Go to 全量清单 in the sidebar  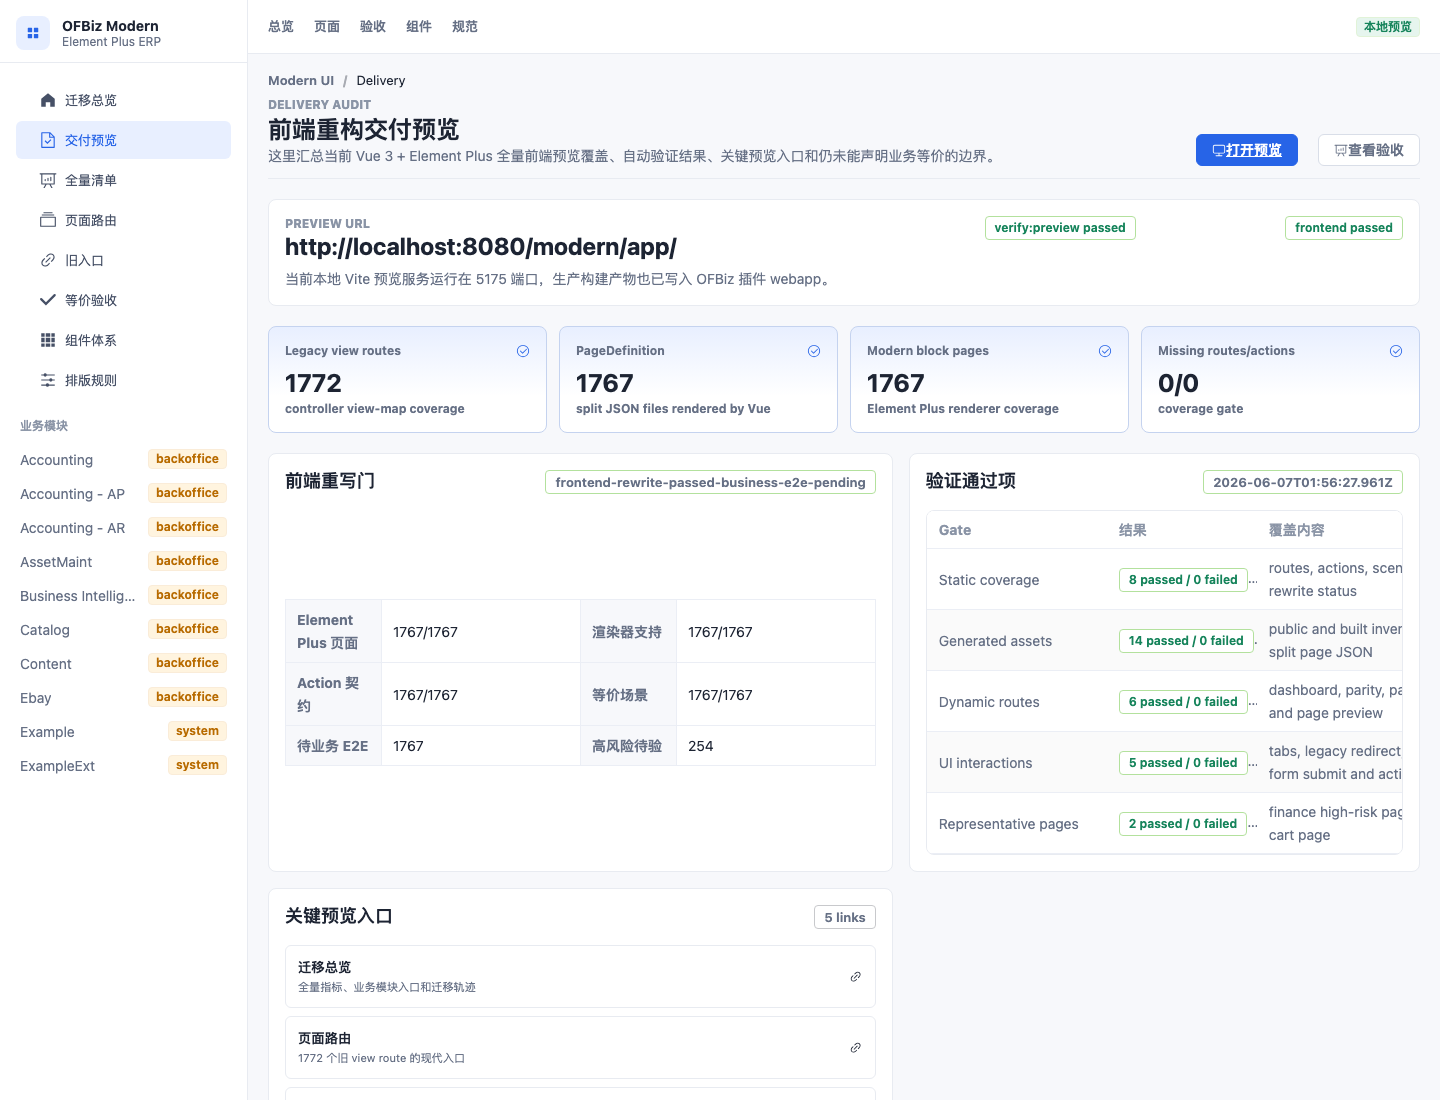(123, 180)
